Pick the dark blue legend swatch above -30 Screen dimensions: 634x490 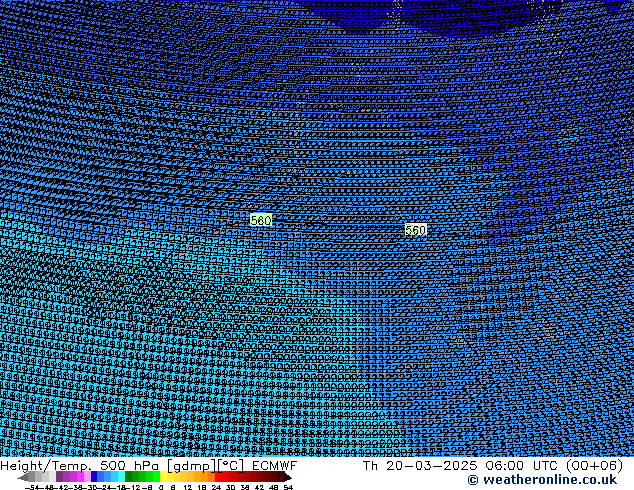click(x=94, y=477)
